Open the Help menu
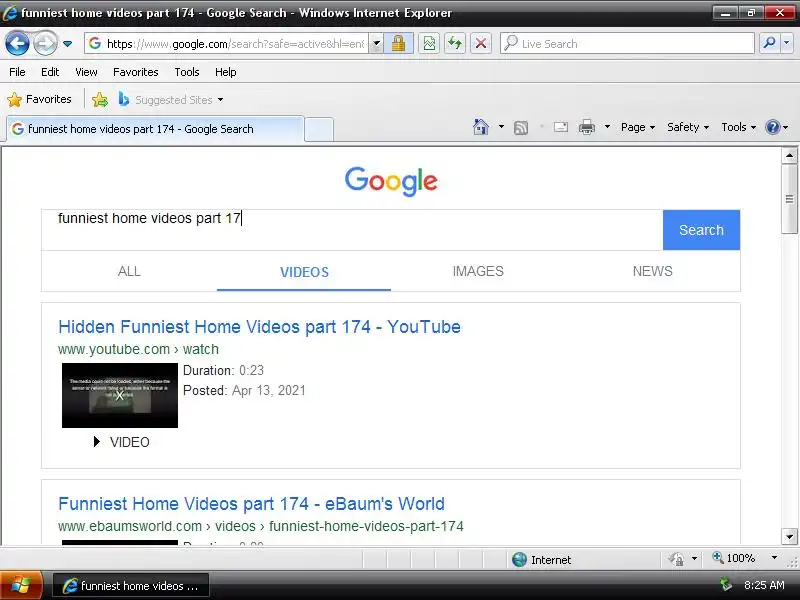The width and height of the screenshot is (800, 600). (226, 72)
